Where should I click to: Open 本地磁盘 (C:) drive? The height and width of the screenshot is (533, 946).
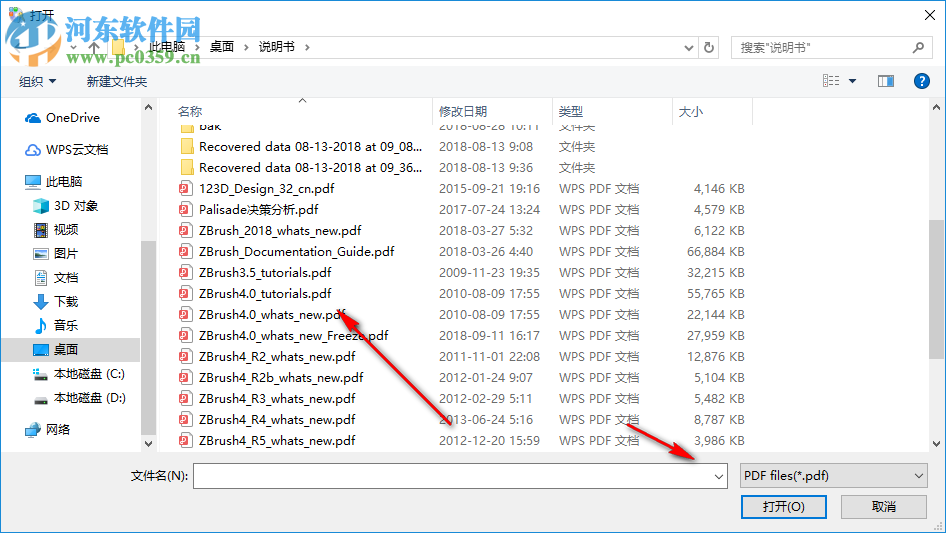pos(89,374)
